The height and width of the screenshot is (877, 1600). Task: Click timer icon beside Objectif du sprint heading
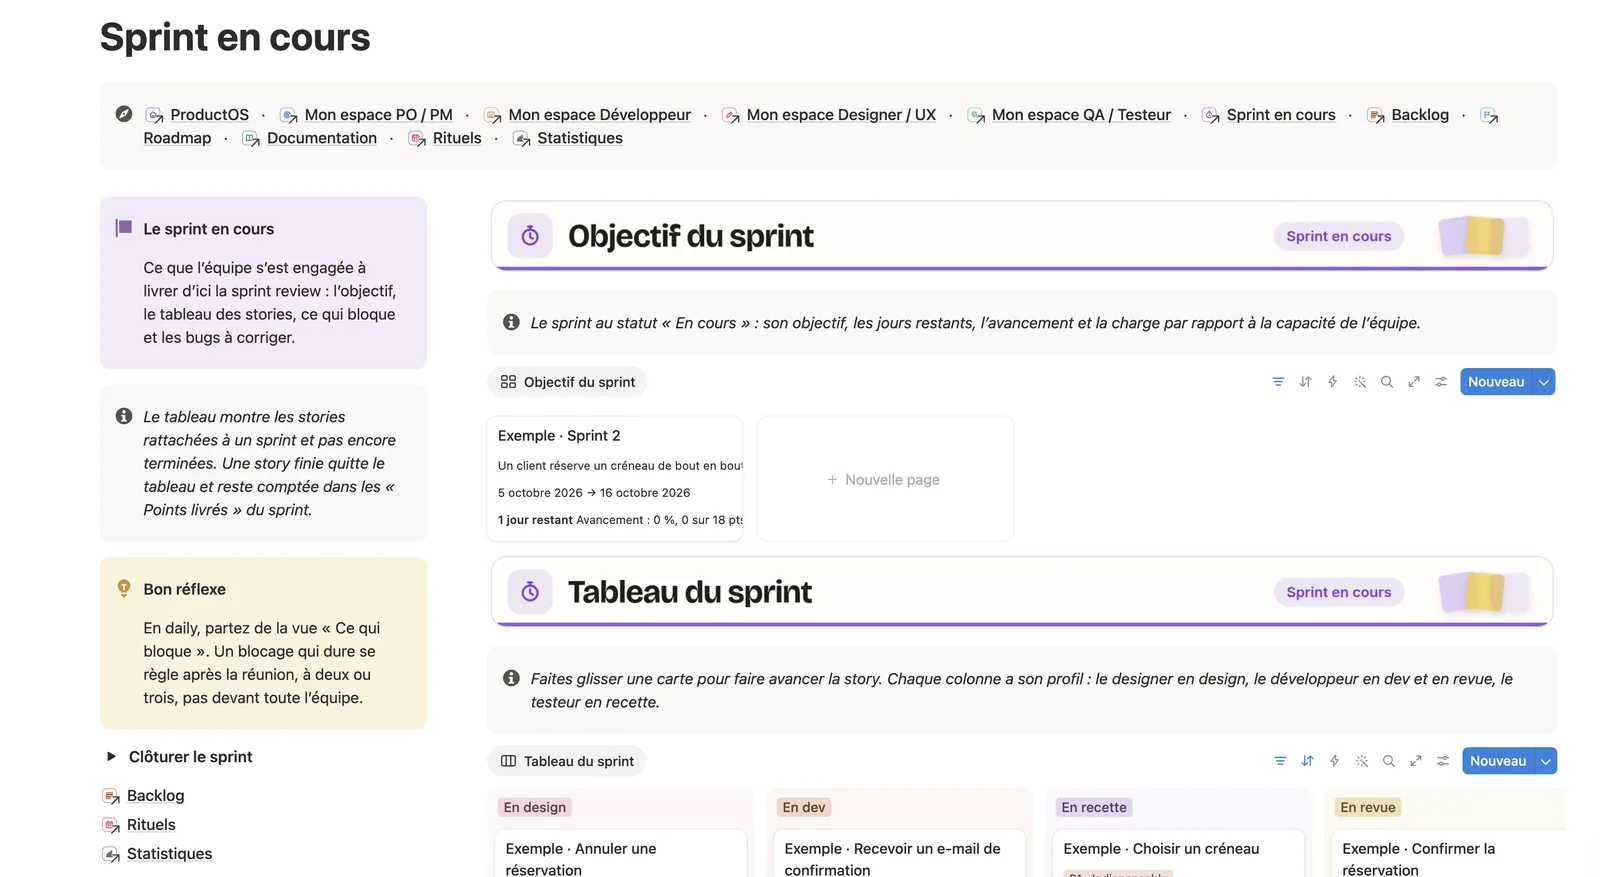click(530, 236)
